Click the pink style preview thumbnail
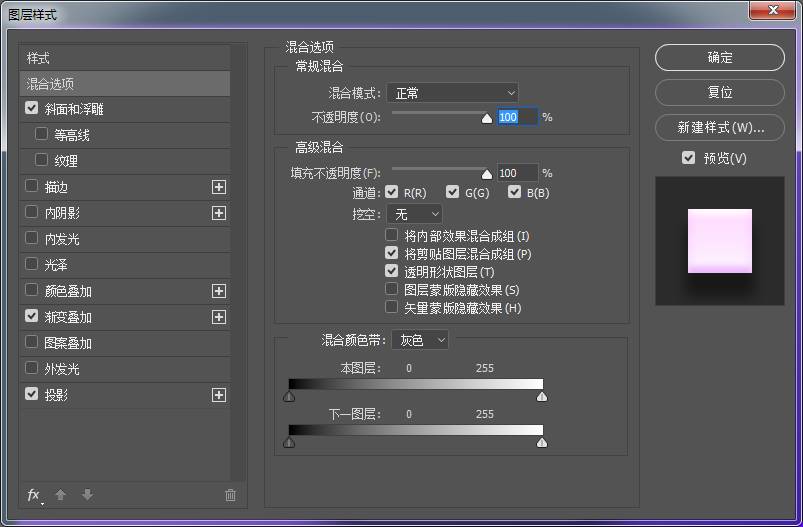This screenshot has width=803, height=527. click(x=720, y=241)
